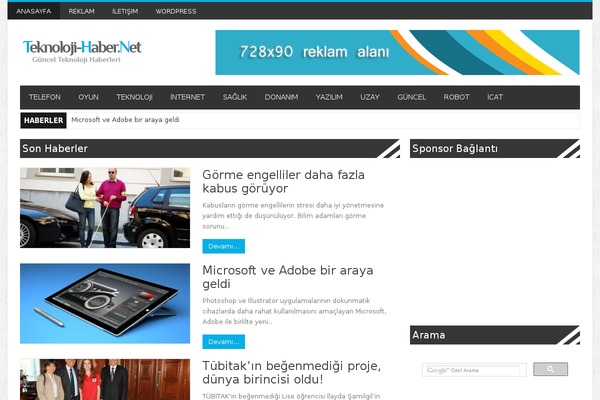The image size is (600, 400).
Task: Open the İCAT category
Action: tap(495, 97)
